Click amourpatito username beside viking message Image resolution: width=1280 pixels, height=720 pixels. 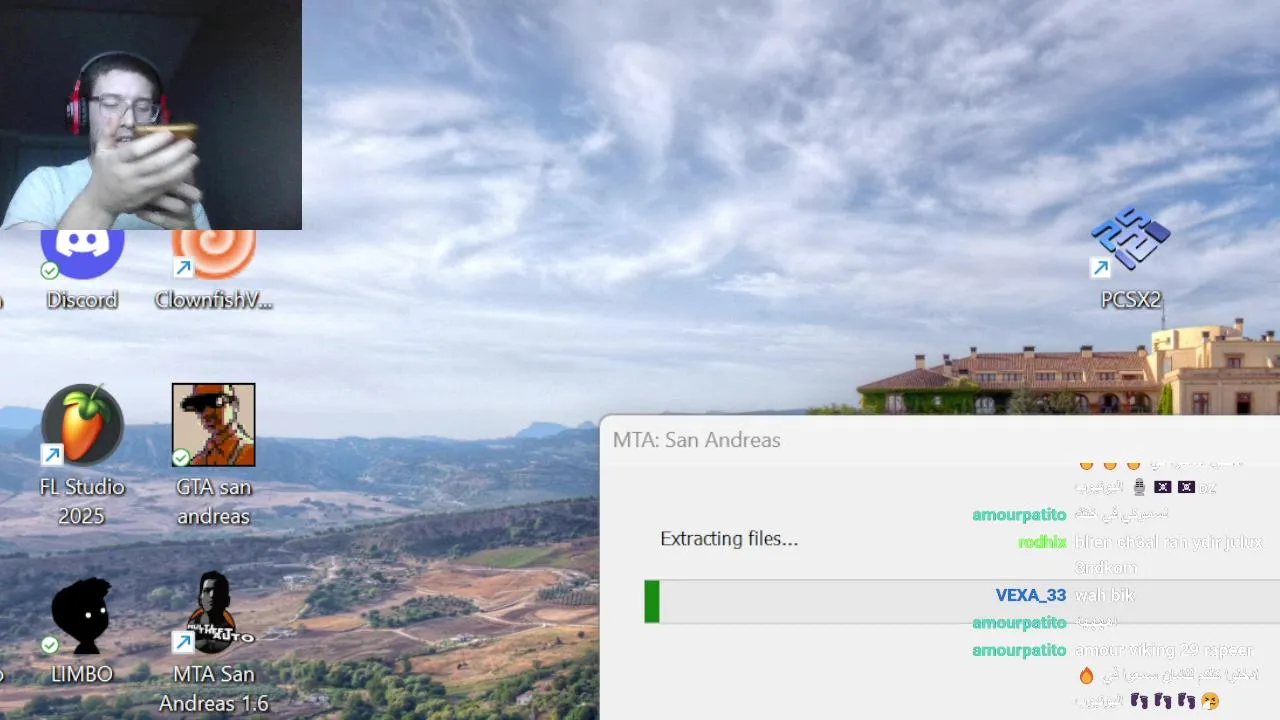[x=1019, y=650]
